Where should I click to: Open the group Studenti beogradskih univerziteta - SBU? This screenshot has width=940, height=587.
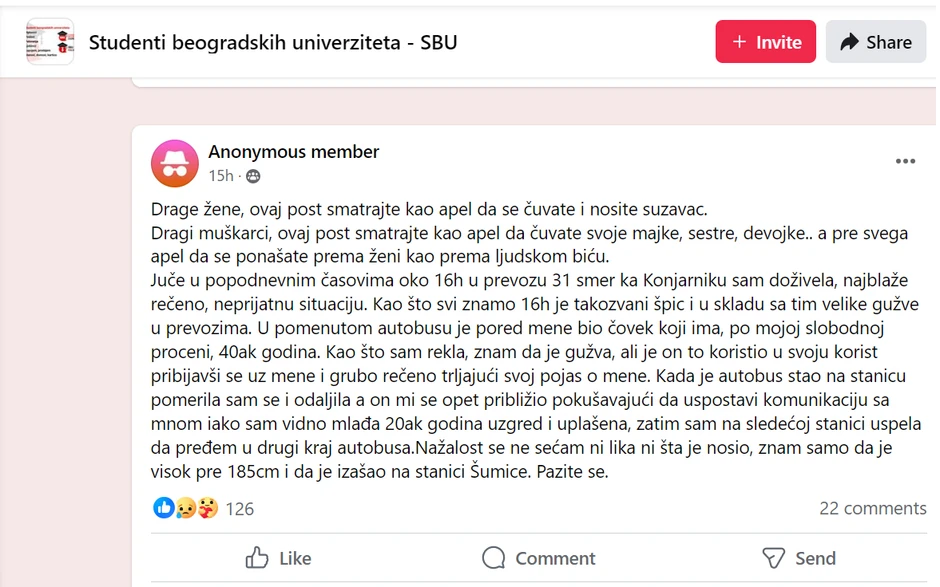tap(273, 42)
